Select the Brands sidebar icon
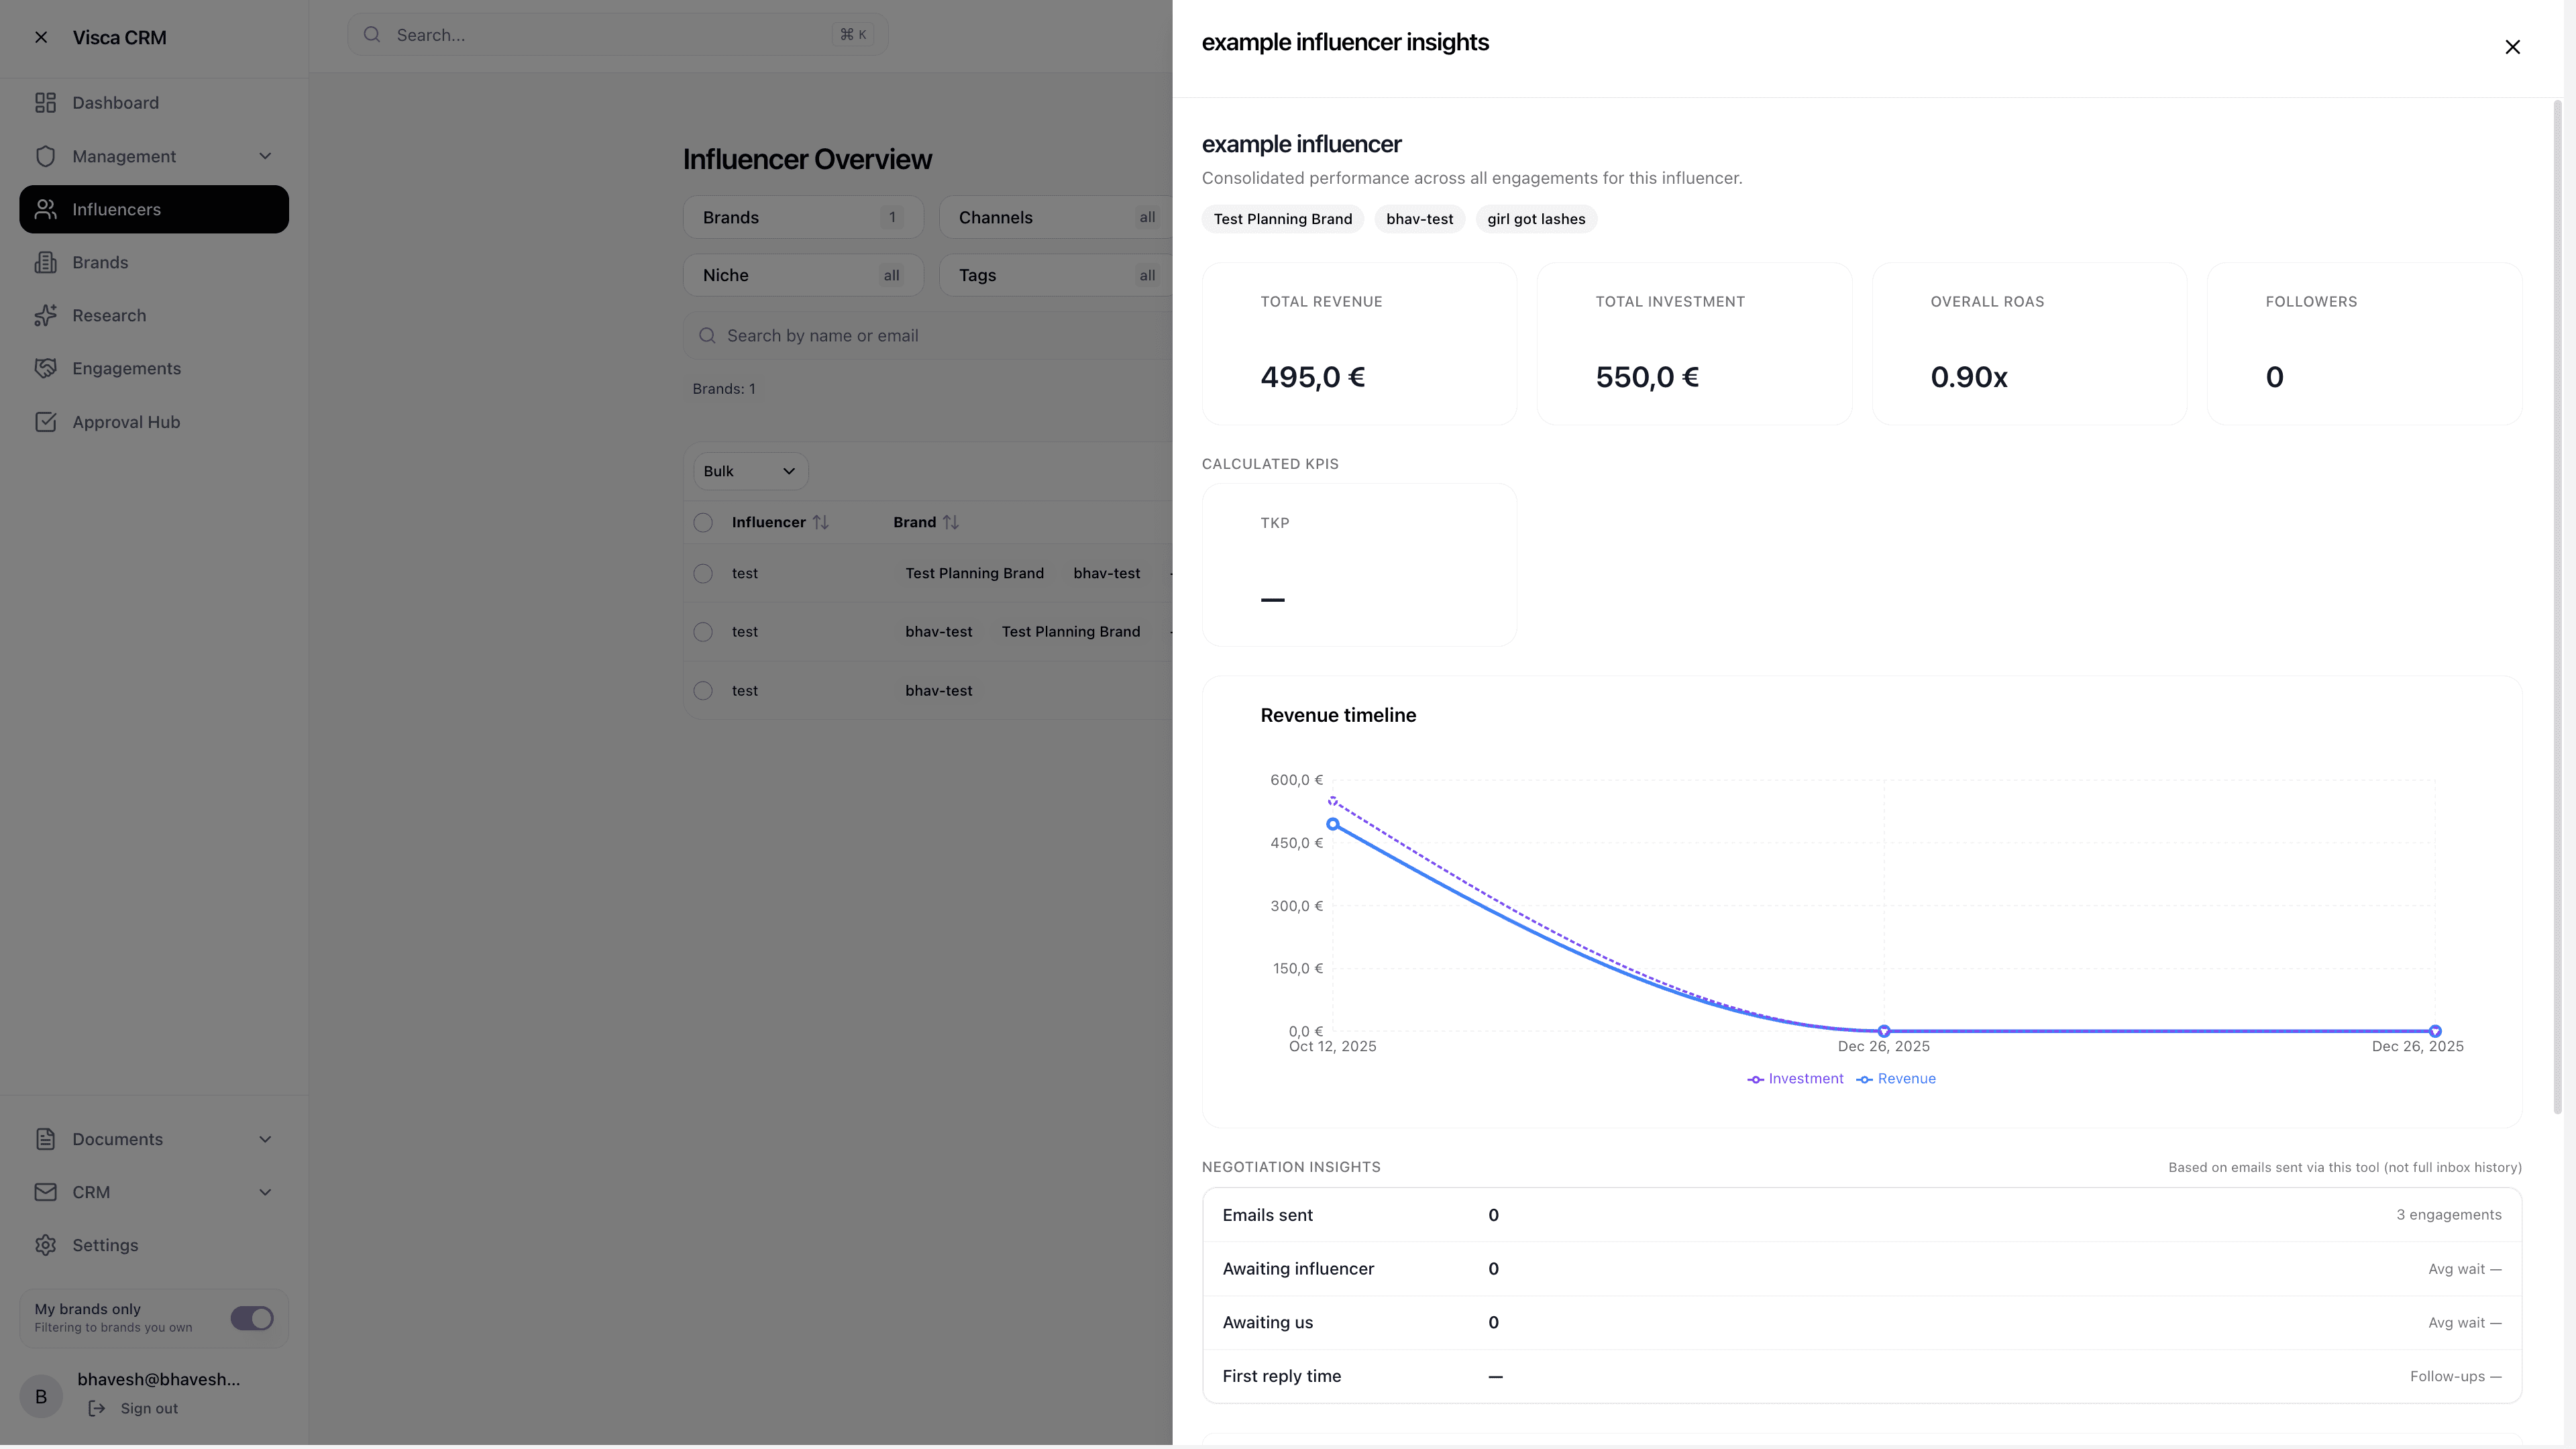2576x1449 pixels. 47,262
